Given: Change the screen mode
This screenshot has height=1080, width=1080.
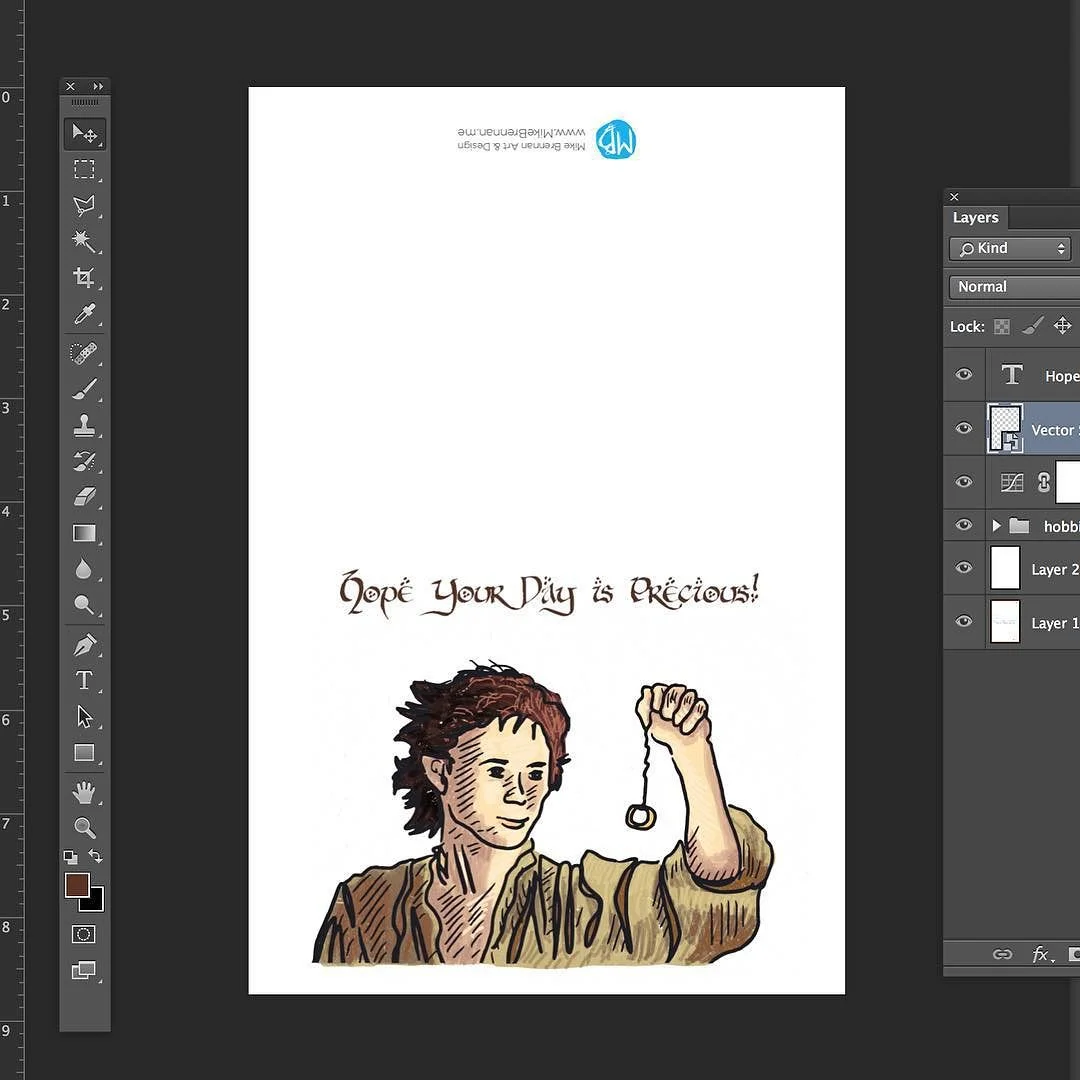Looking at the screenshot, I should tap(84, 970).
